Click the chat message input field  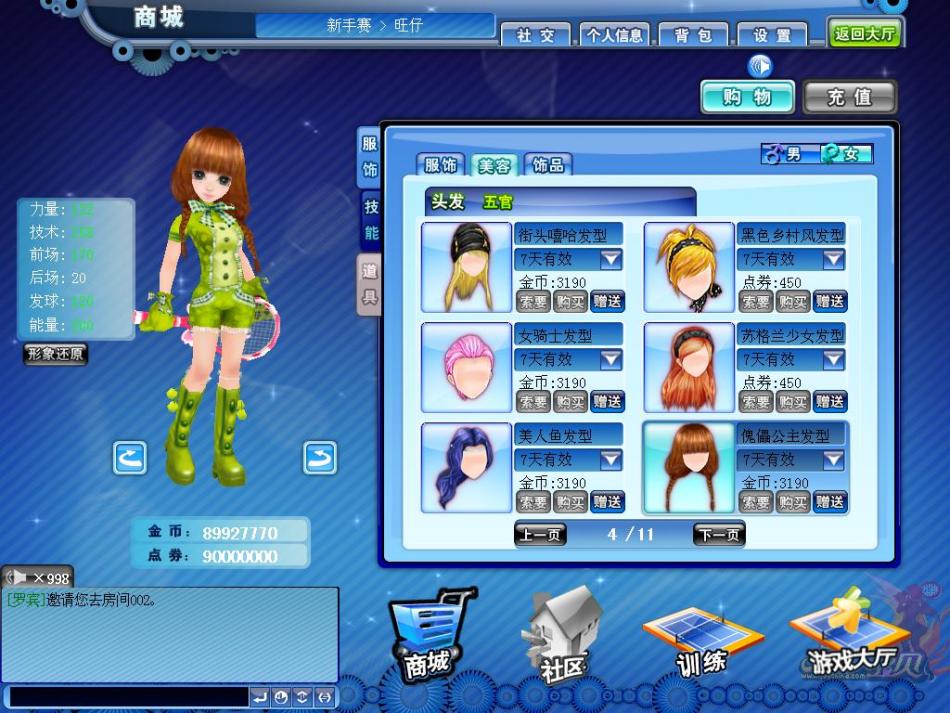(x=128, y=696)
